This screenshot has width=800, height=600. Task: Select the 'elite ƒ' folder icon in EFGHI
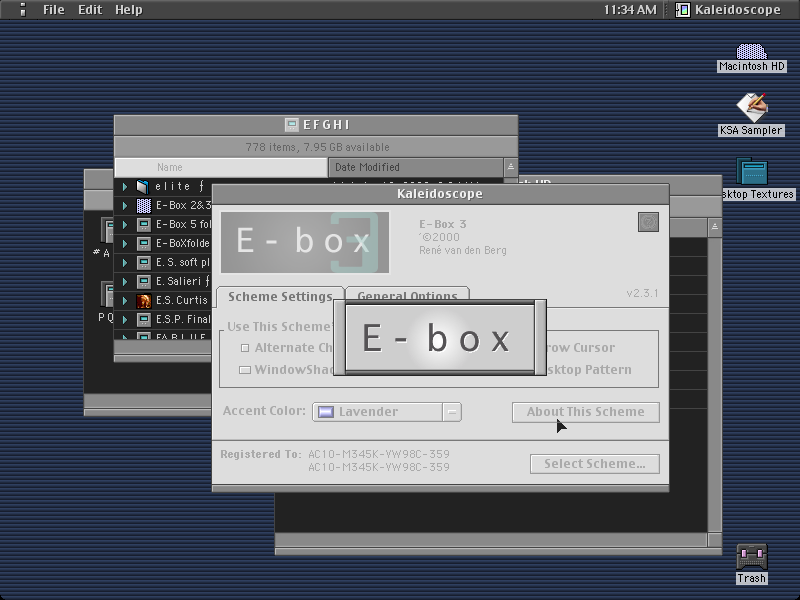tap(143, 187)
